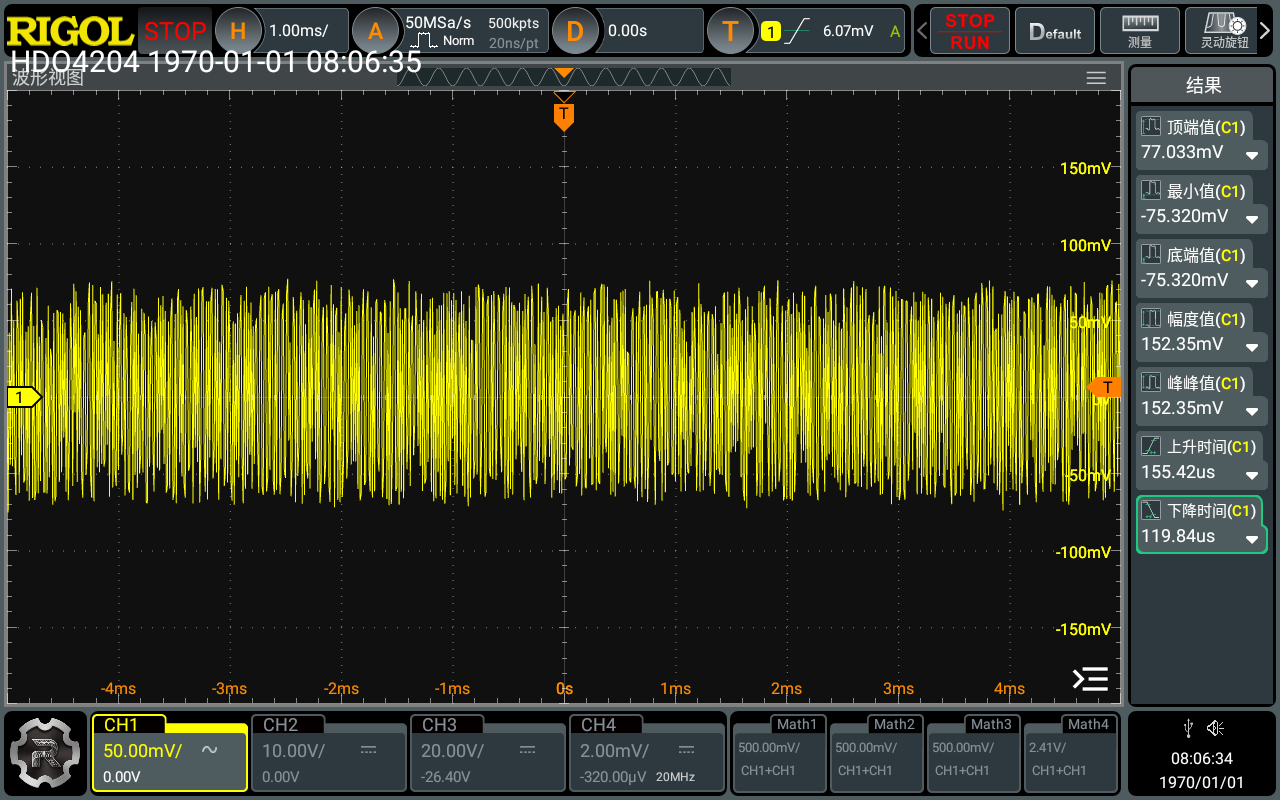Click the orange A acquisition icon
Screen dimensions: 1280x800
coord(375,31)
